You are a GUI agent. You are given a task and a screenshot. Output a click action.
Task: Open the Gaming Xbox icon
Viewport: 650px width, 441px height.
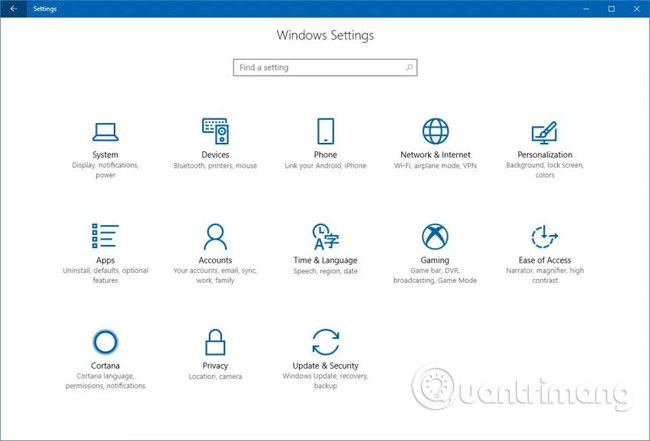(435, 237)
